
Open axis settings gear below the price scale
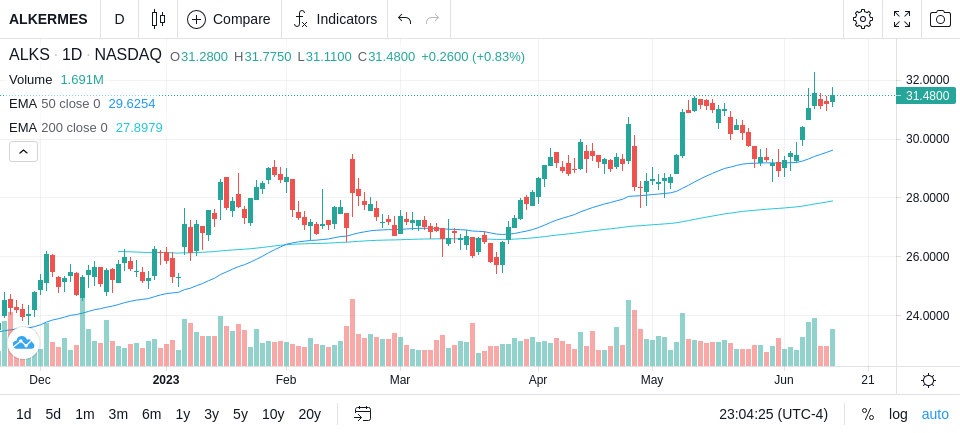pyautogui.click(x=928, y=380)
